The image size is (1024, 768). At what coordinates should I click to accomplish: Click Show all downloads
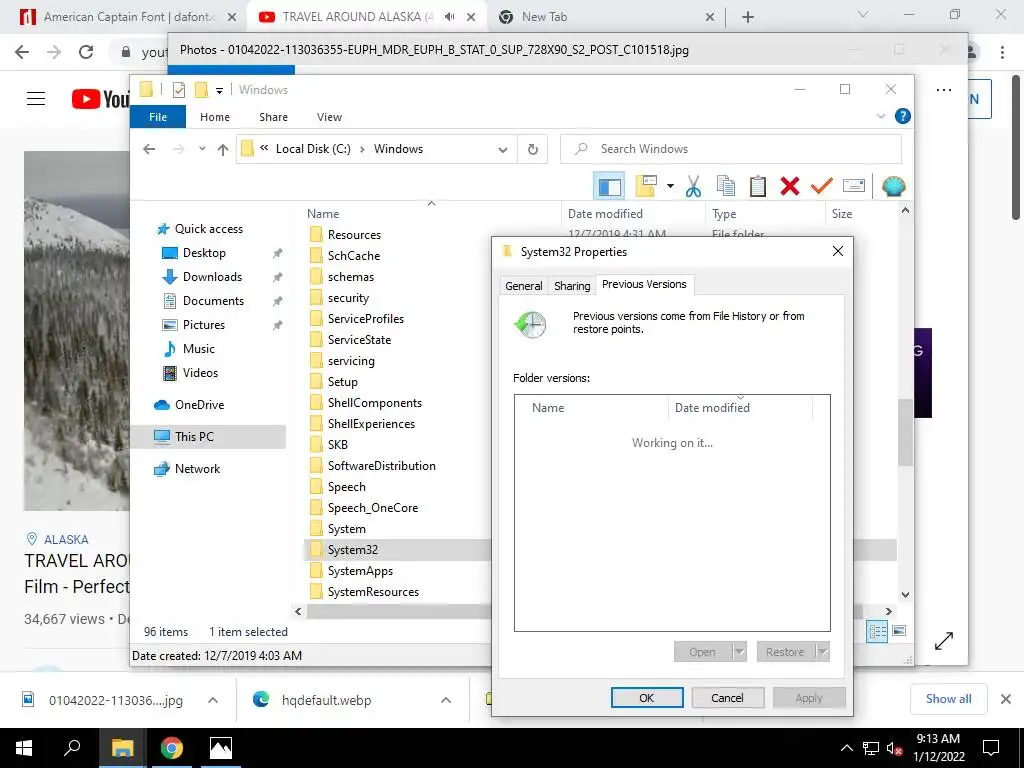948,699
